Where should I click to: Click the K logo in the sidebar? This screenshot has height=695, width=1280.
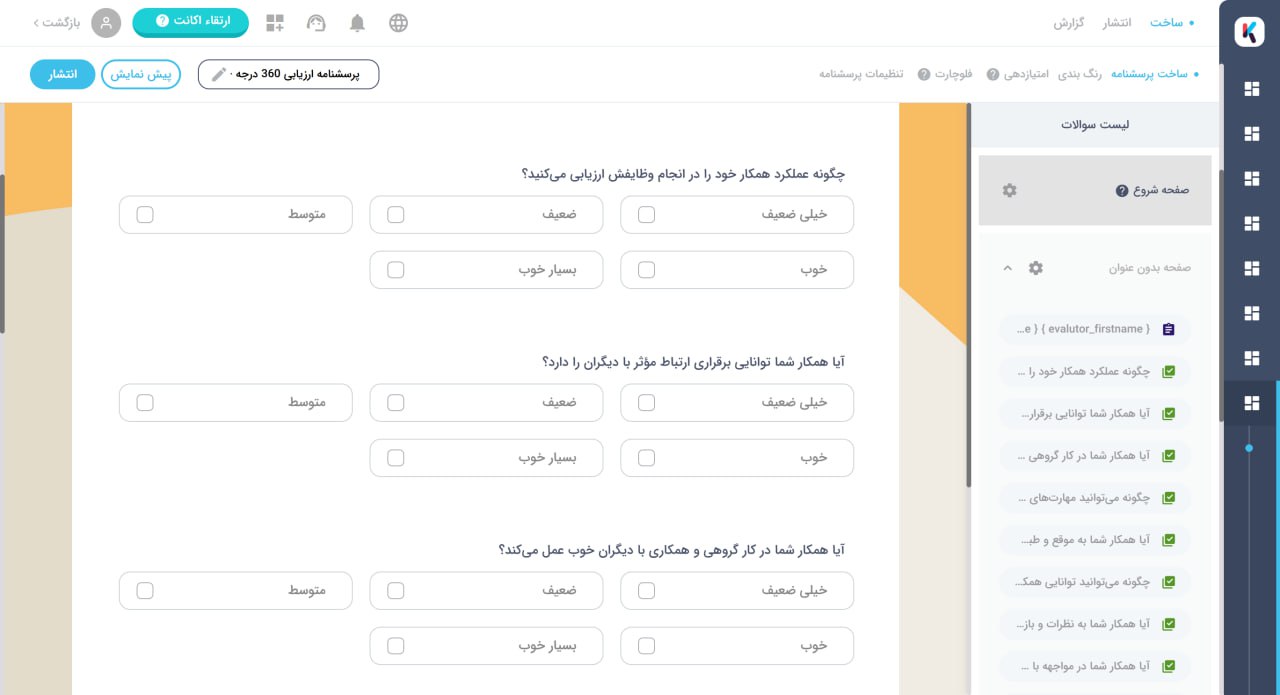pos(1249,32)
